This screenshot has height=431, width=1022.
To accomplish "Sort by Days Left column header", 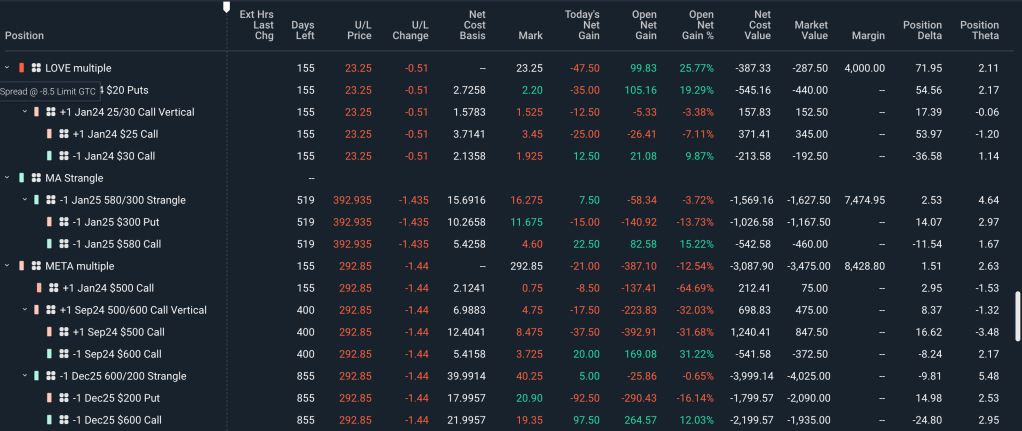I will coord(302,30).
